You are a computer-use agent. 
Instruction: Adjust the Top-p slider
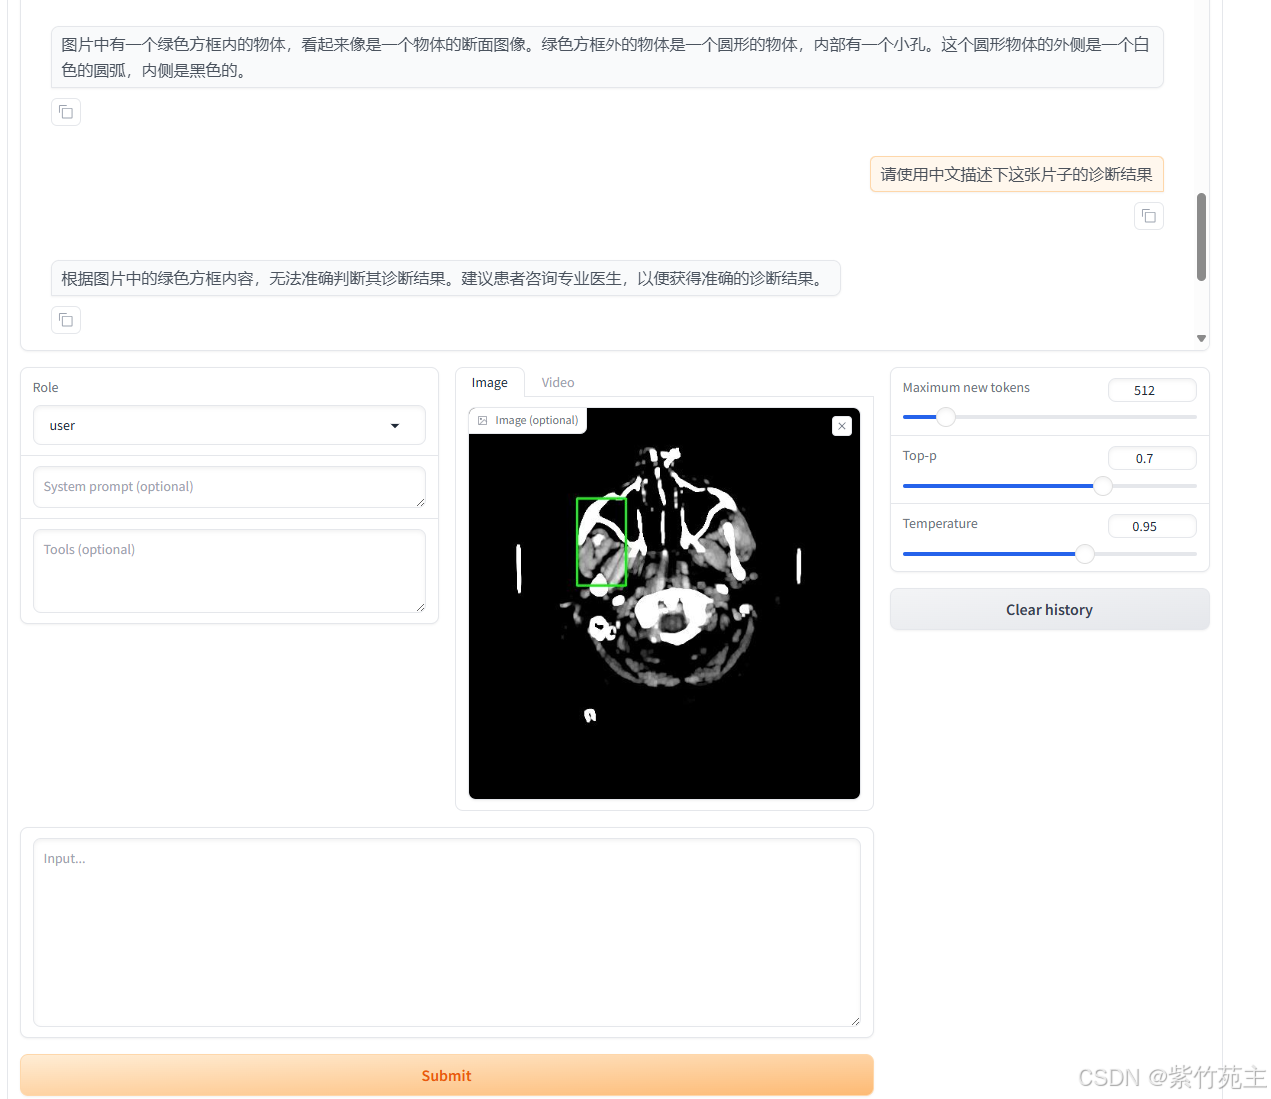(x=1102, y=486)
